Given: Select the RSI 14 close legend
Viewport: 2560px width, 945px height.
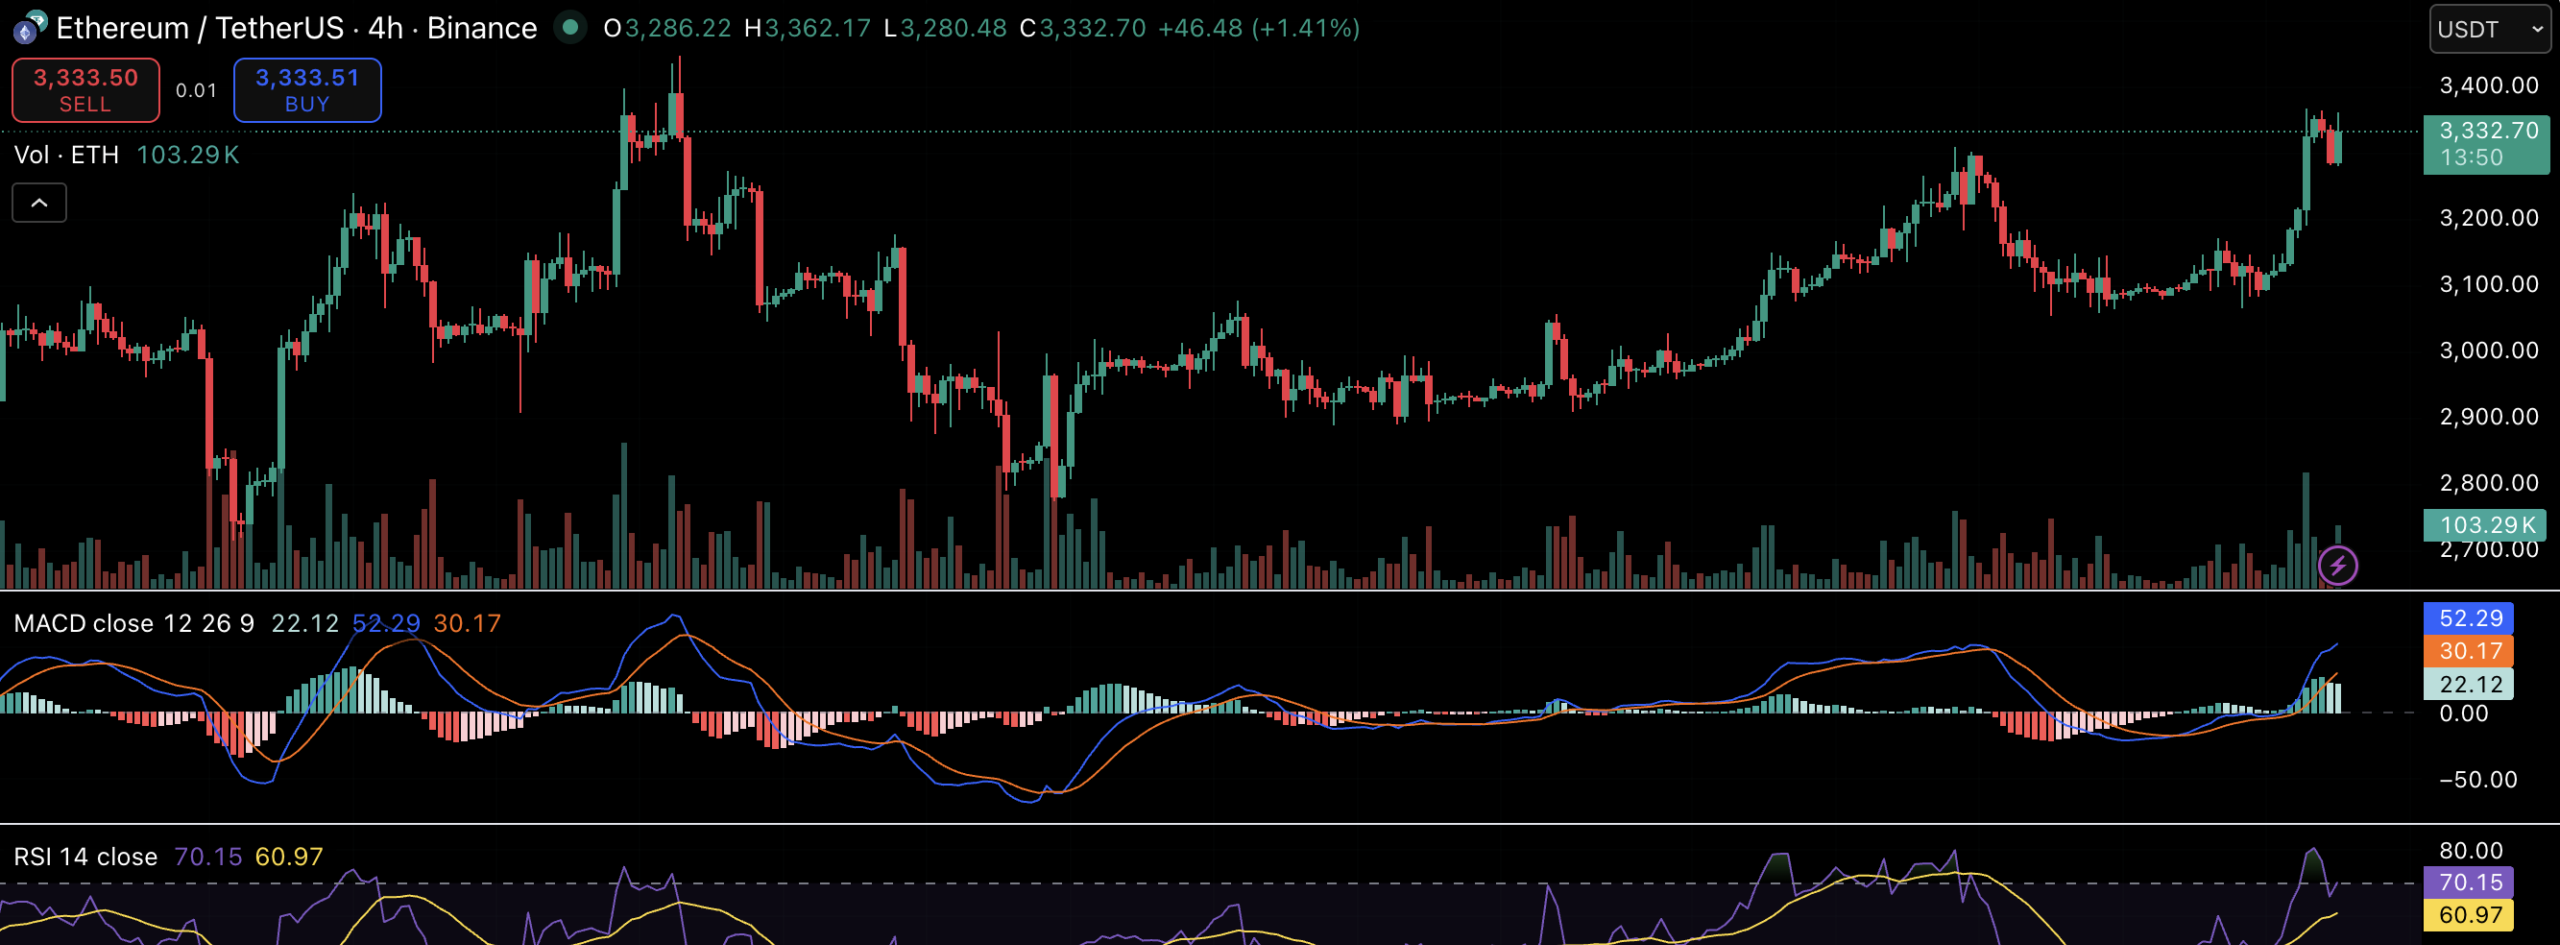Looking at the screenshot, I should [86, 857].
